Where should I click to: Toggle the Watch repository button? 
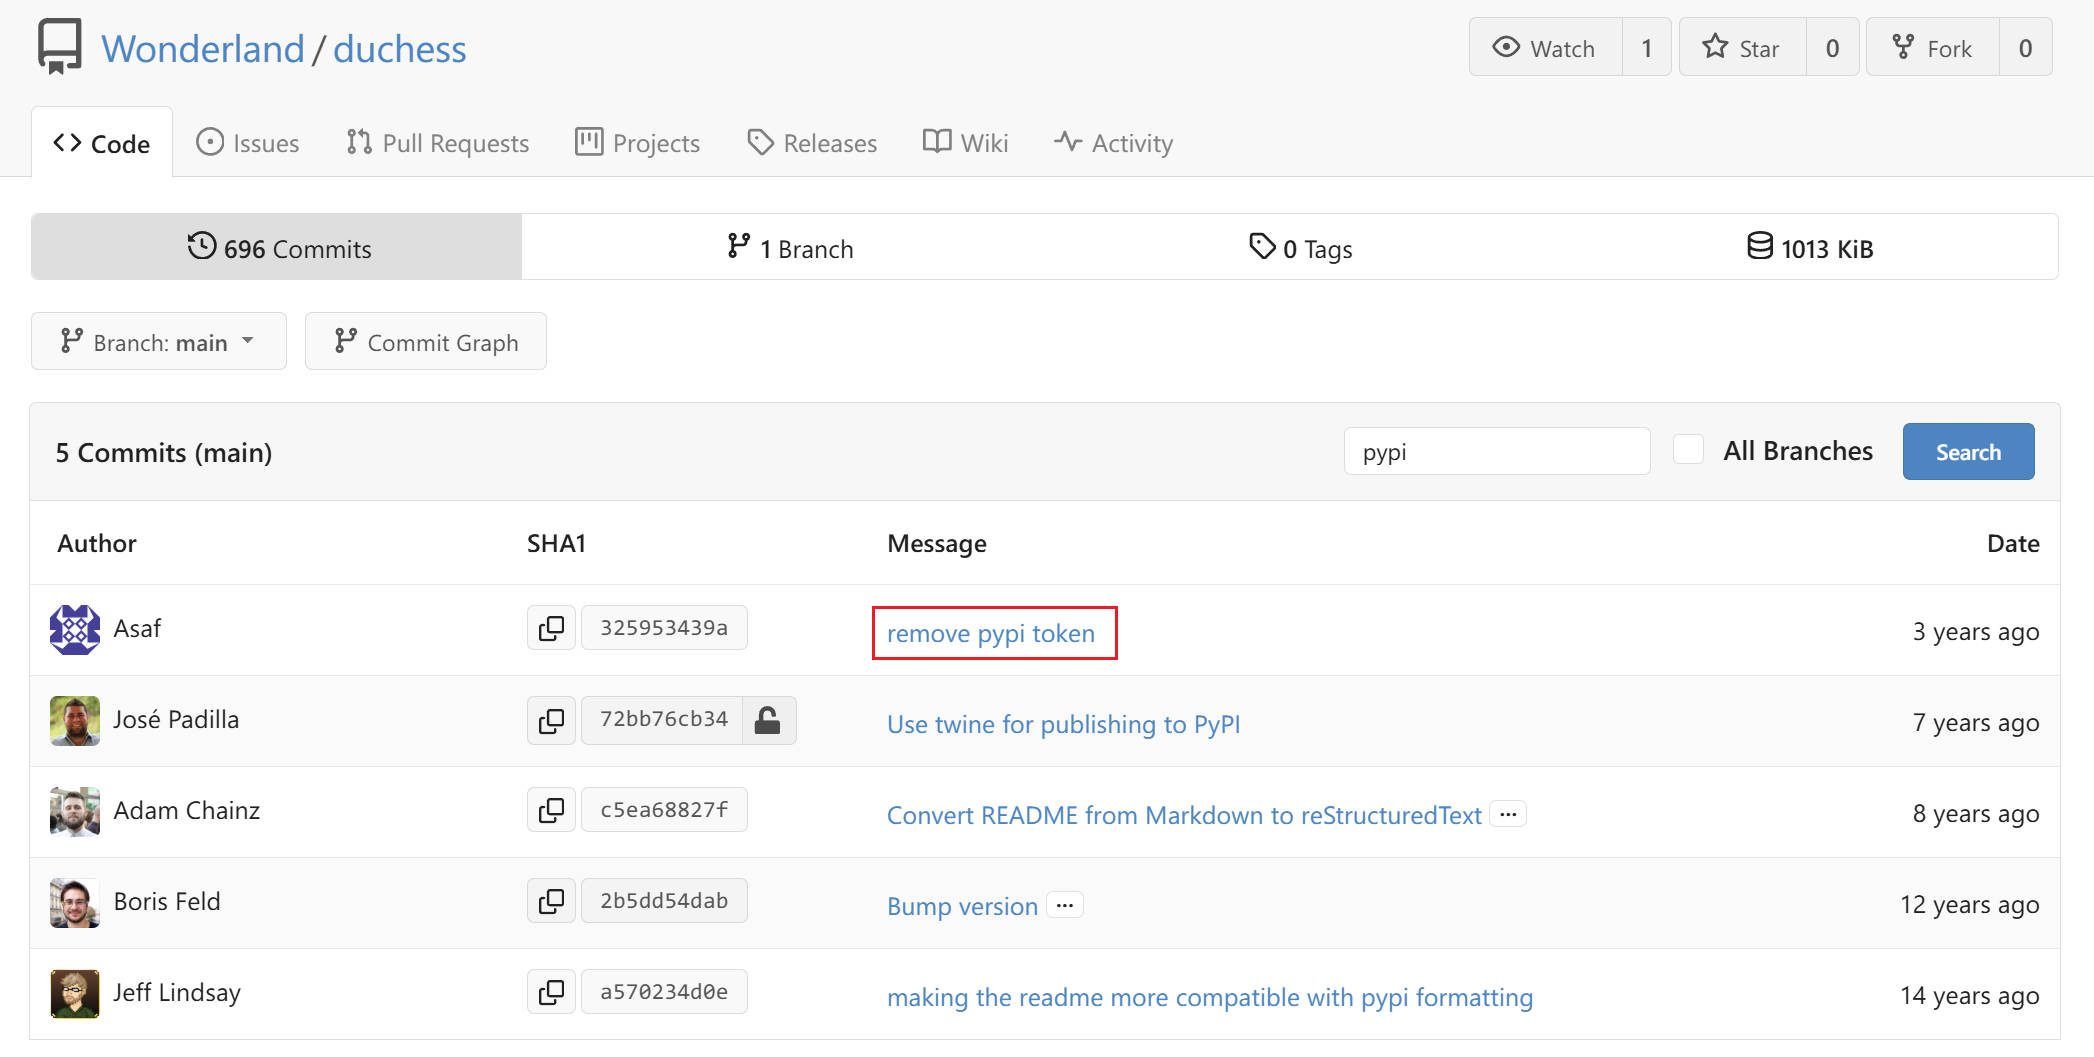[x=1545, y=47]
